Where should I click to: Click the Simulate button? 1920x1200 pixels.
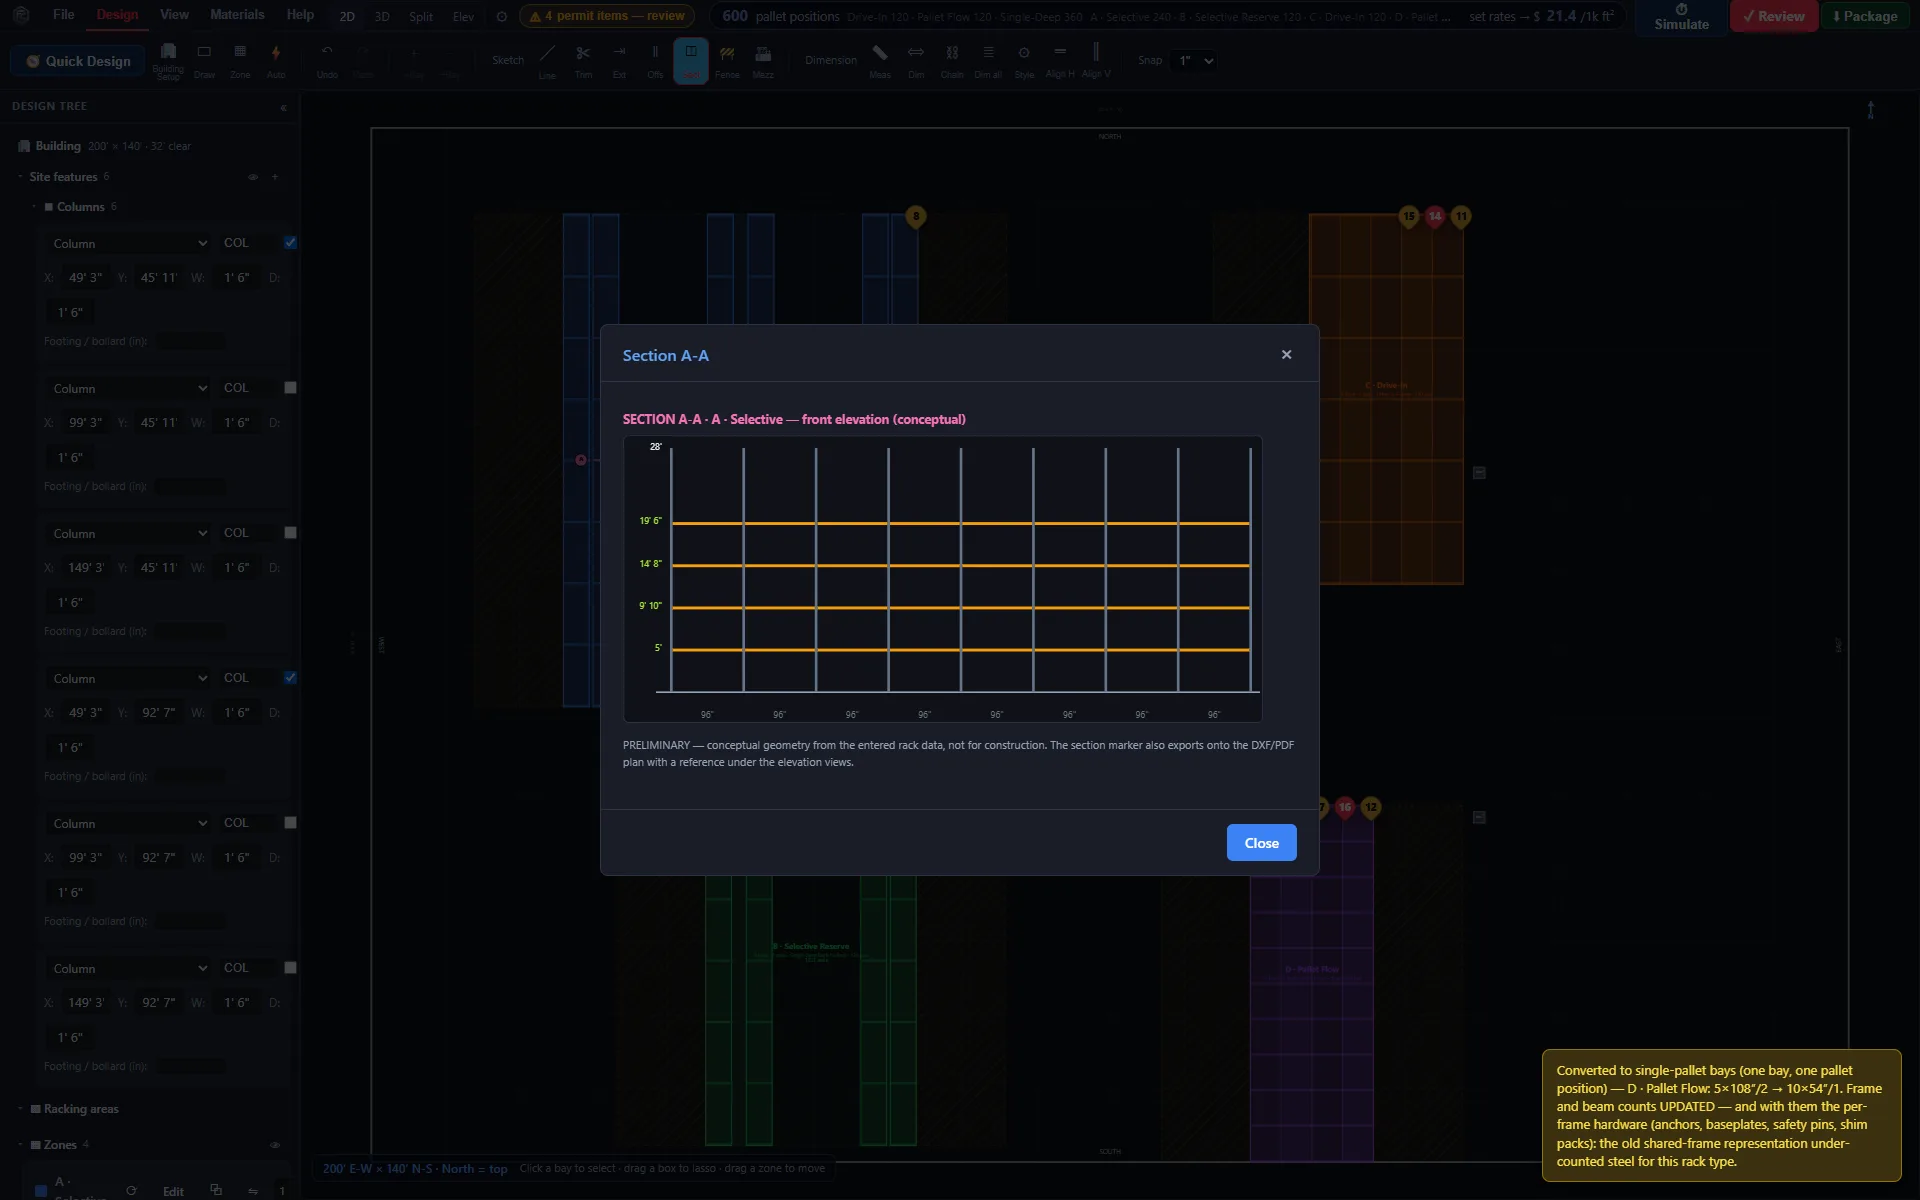pos(1681,17)
